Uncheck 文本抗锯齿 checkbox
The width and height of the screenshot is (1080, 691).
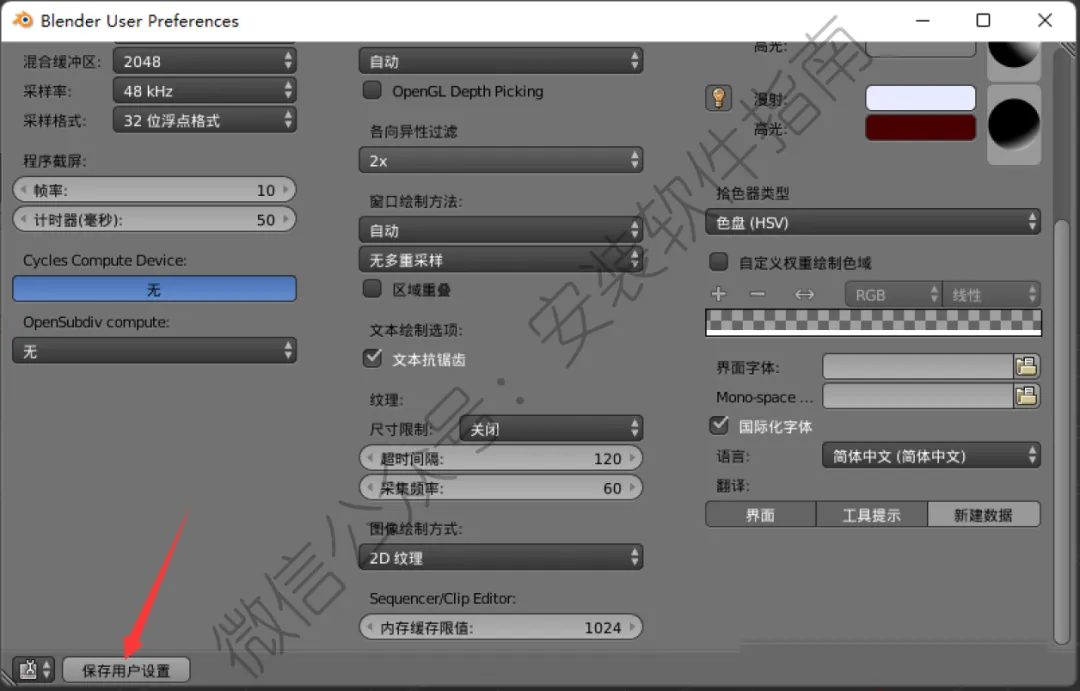click(x=373, y=358)
